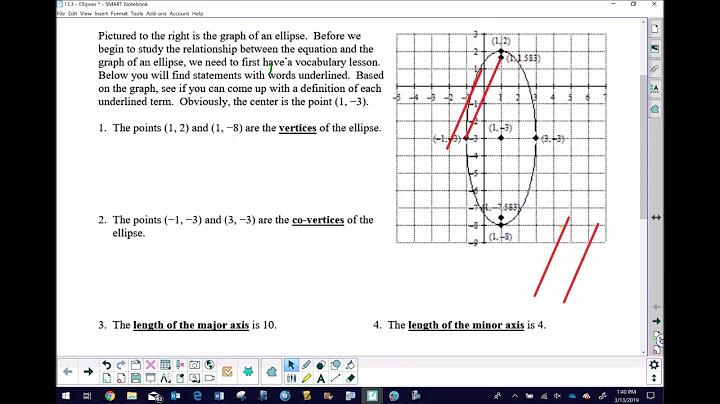Screen dimensions: 720x404
Task: Open the Screen Shade icon
Action: coord(151,378)
